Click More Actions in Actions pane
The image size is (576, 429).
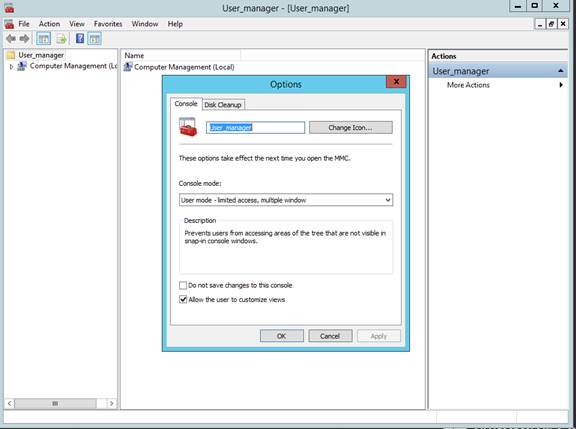468,85
